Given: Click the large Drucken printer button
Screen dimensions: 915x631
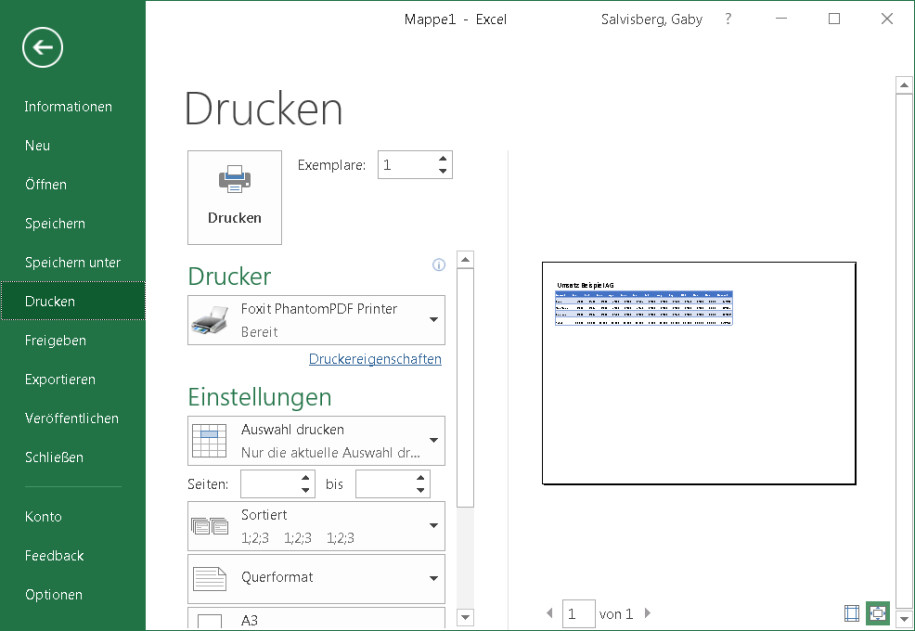Looking at the screenshot, I should tap(234, 197).
